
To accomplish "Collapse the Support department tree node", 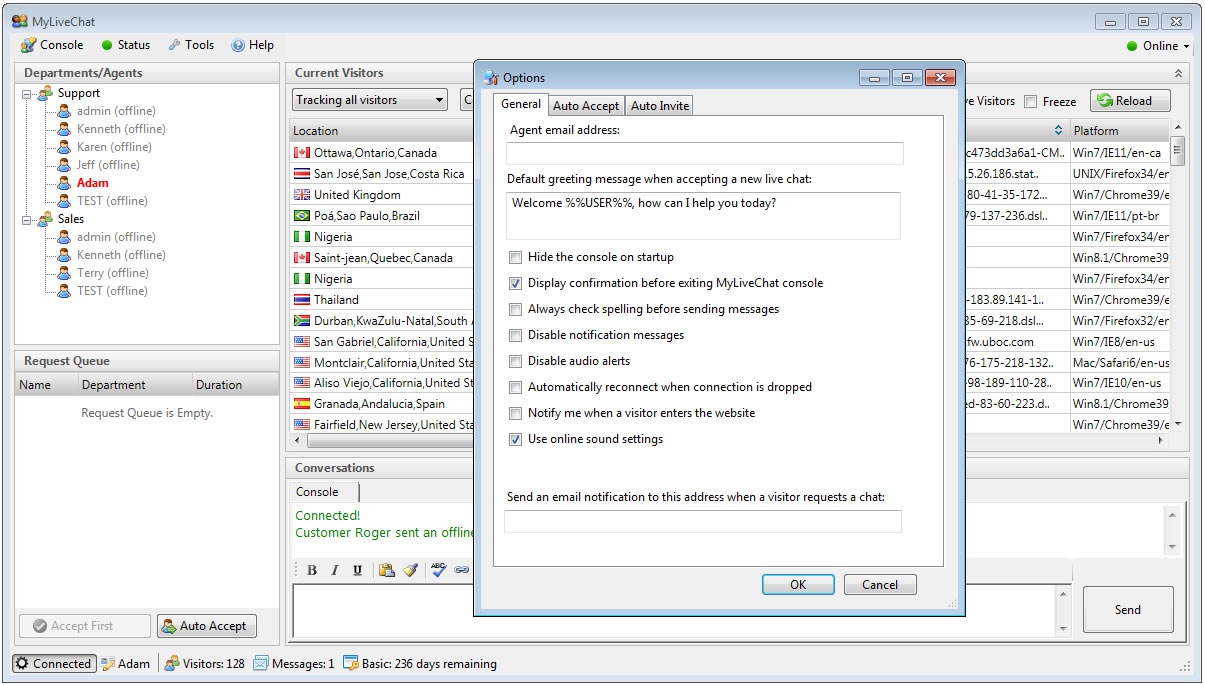I will click(x=27, y=93).
